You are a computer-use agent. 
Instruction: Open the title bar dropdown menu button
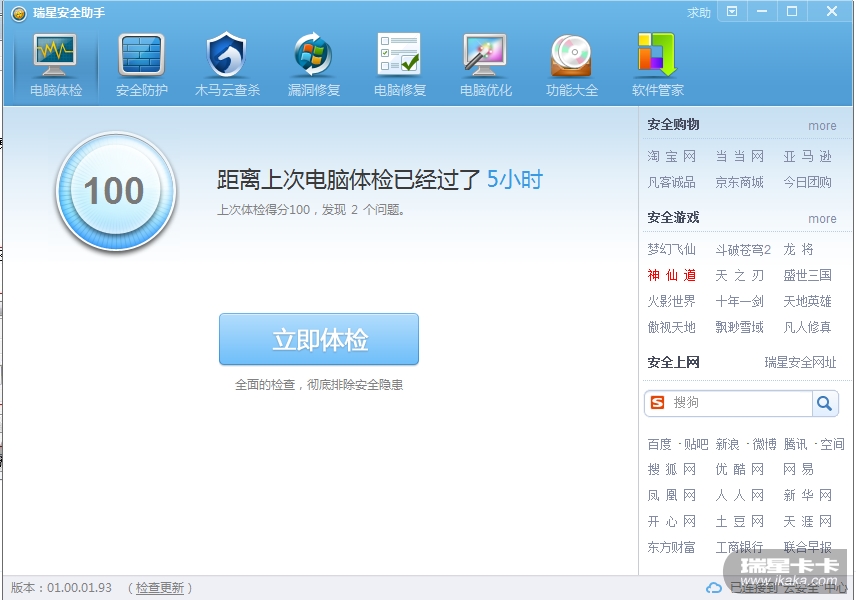click(x=732, y=11)
